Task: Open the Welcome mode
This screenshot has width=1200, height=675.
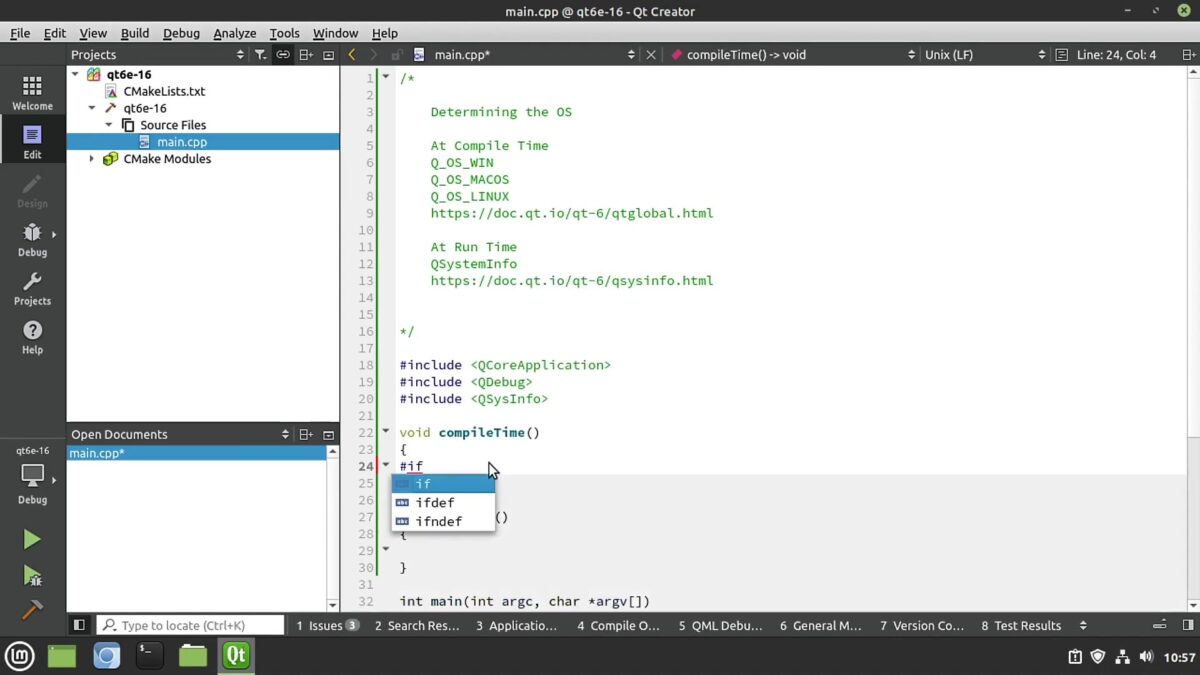Action: 32,93
